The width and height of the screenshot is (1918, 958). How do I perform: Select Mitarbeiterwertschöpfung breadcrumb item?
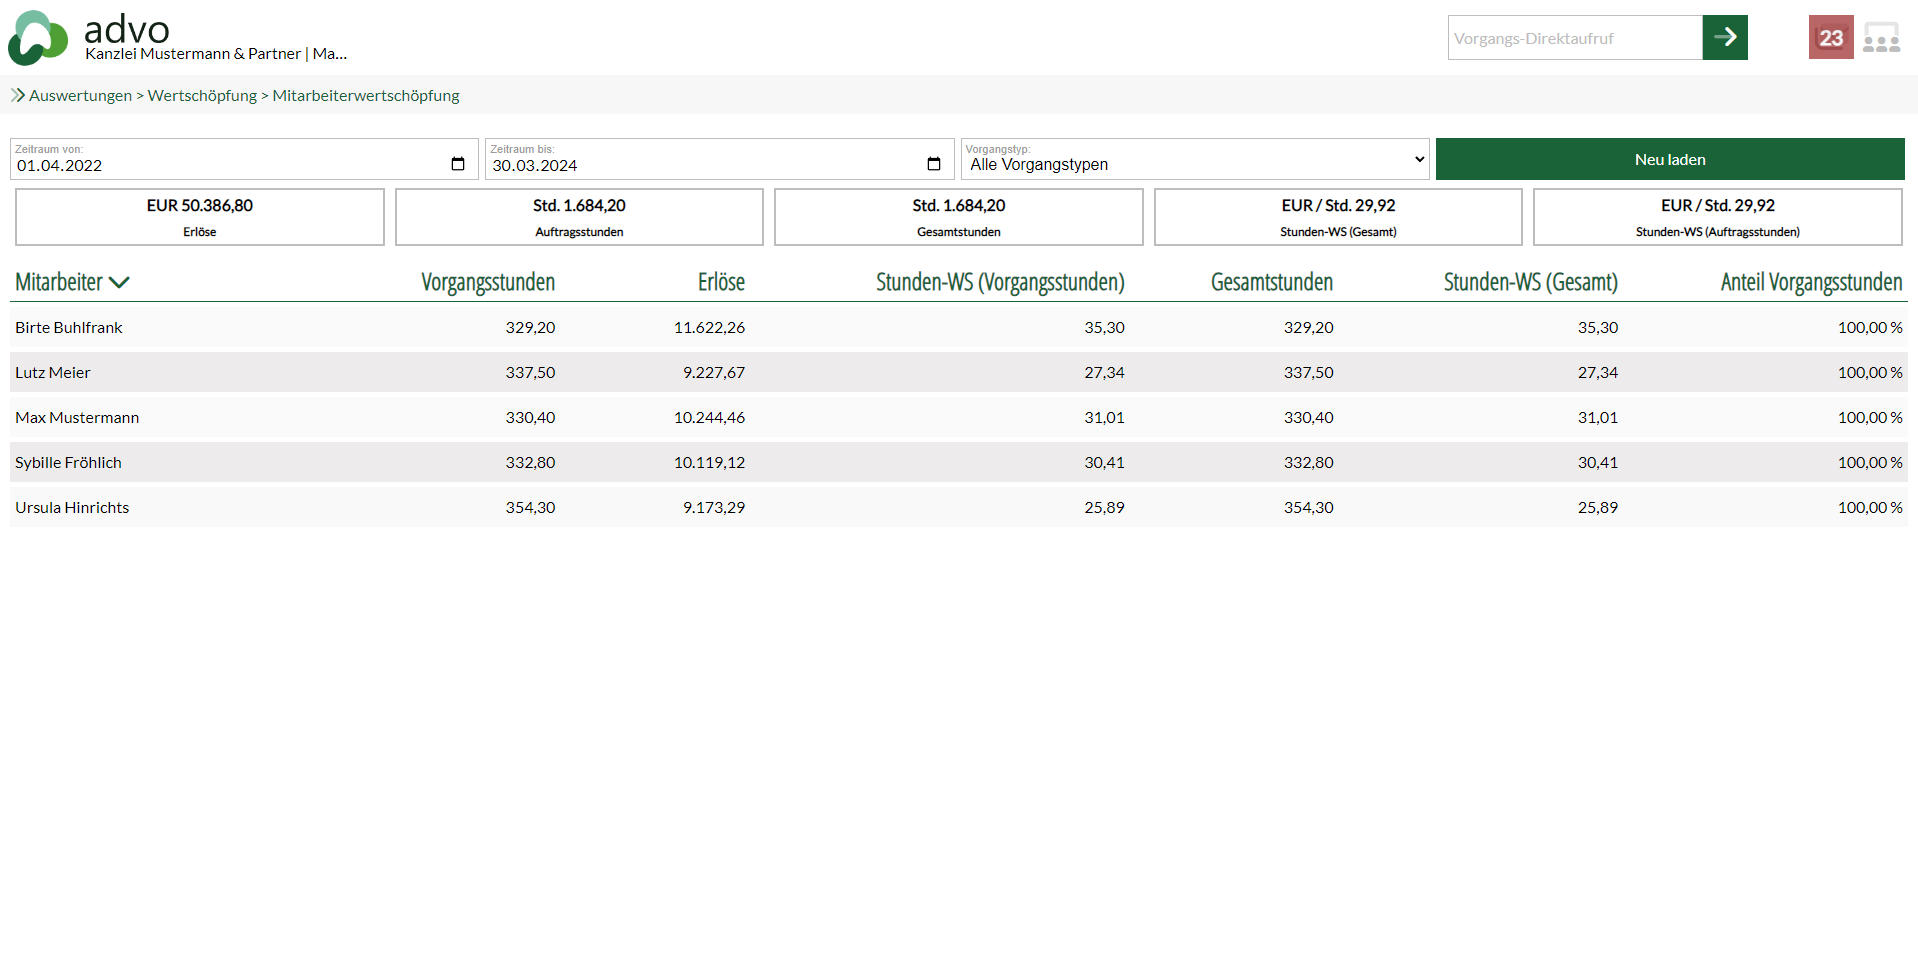366,95
